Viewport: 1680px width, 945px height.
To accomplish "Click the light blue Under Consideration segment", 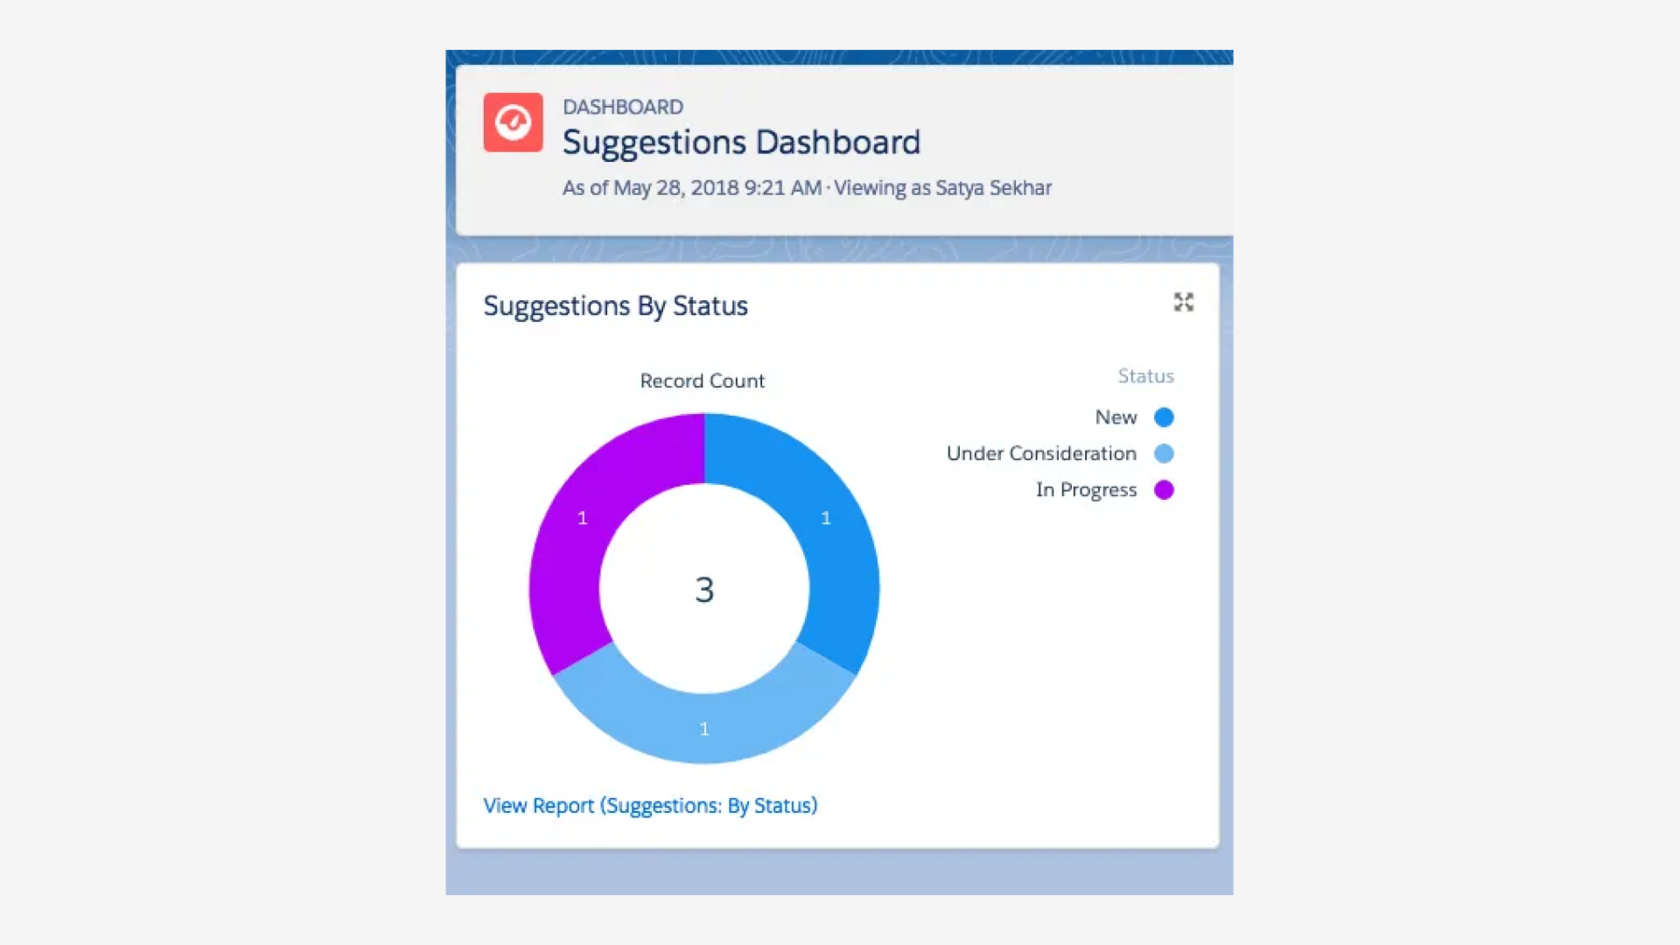I will 704,723.
